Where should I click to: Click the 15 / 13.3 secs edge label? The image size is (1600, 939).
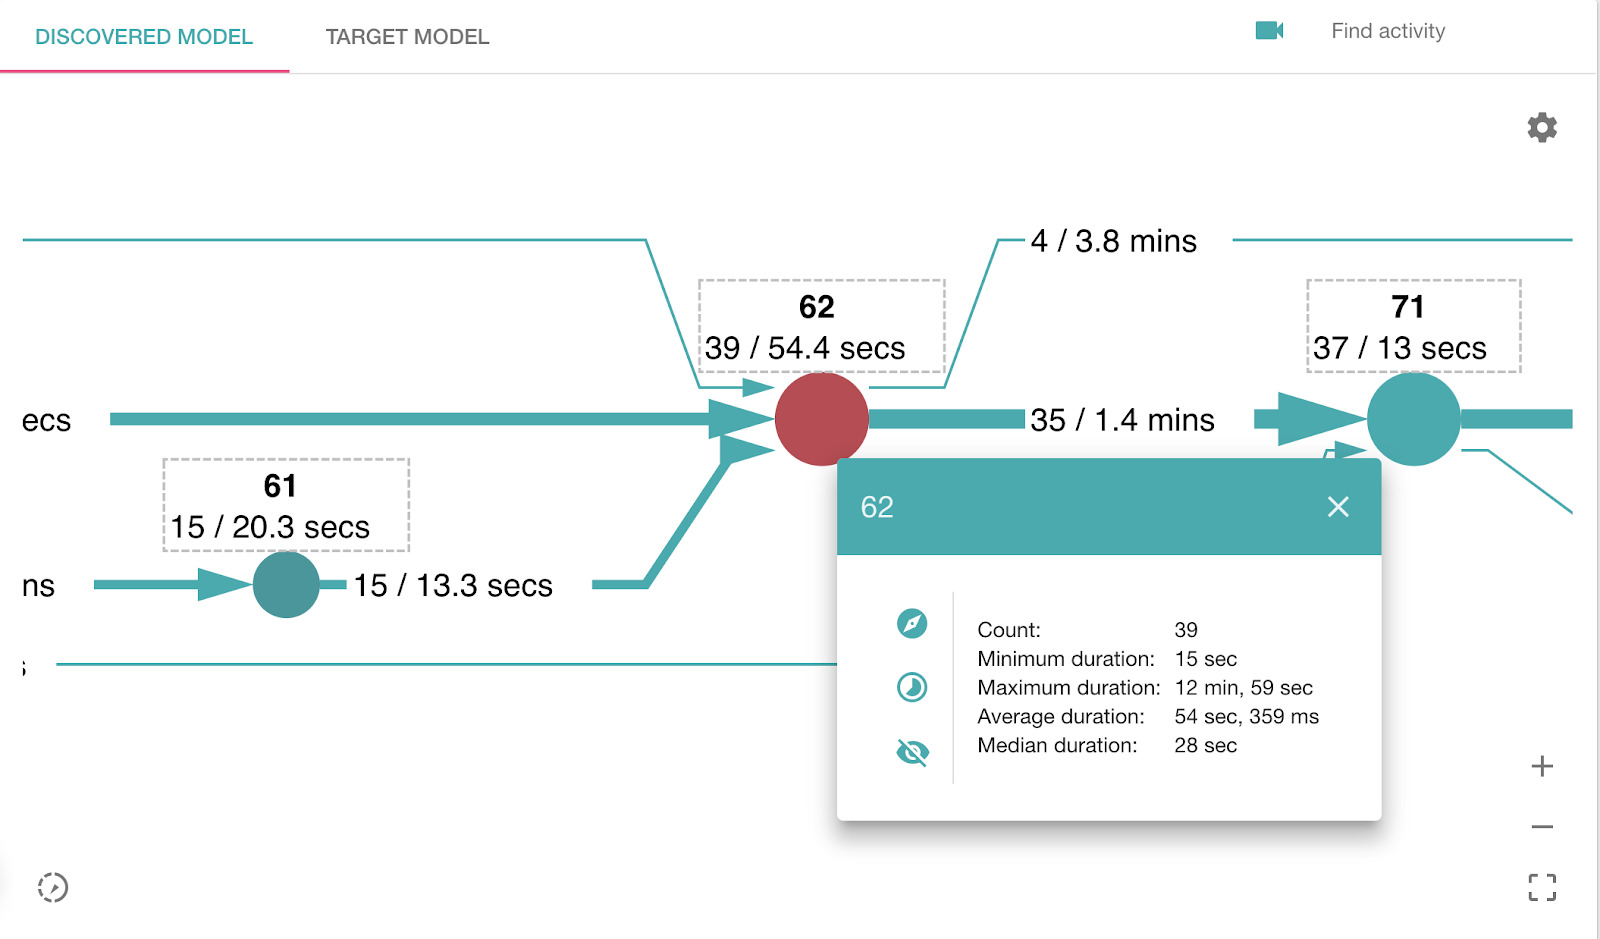[453, 586]
